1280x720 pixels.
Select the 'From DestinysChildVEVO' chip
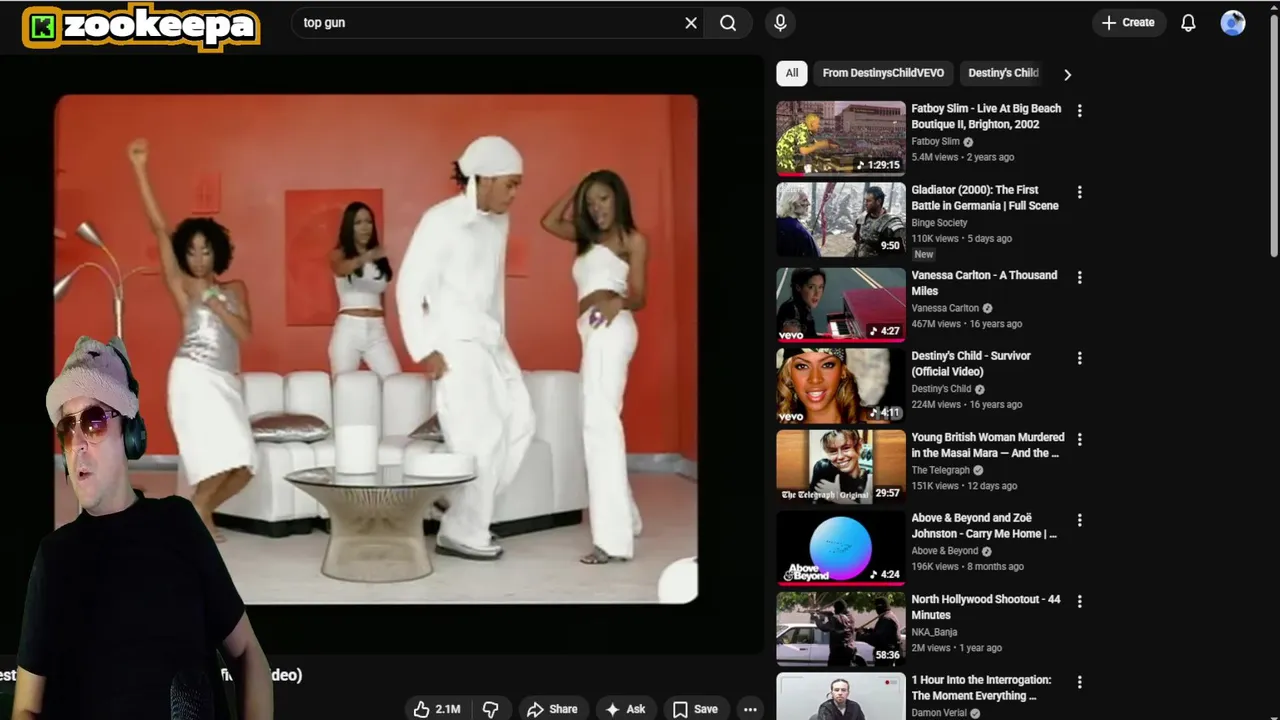(883, 73)
